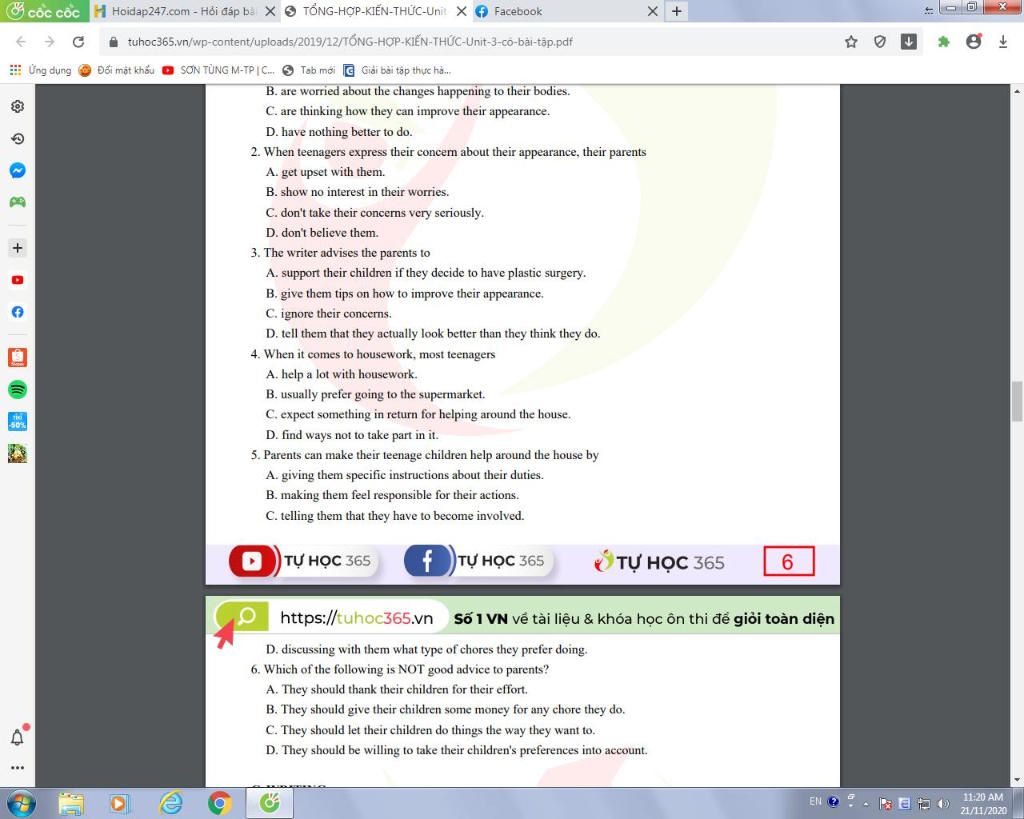Open Google Chrome from the taskbar
This screenshot has height=819, width=1024.
[x=219, y=803]
